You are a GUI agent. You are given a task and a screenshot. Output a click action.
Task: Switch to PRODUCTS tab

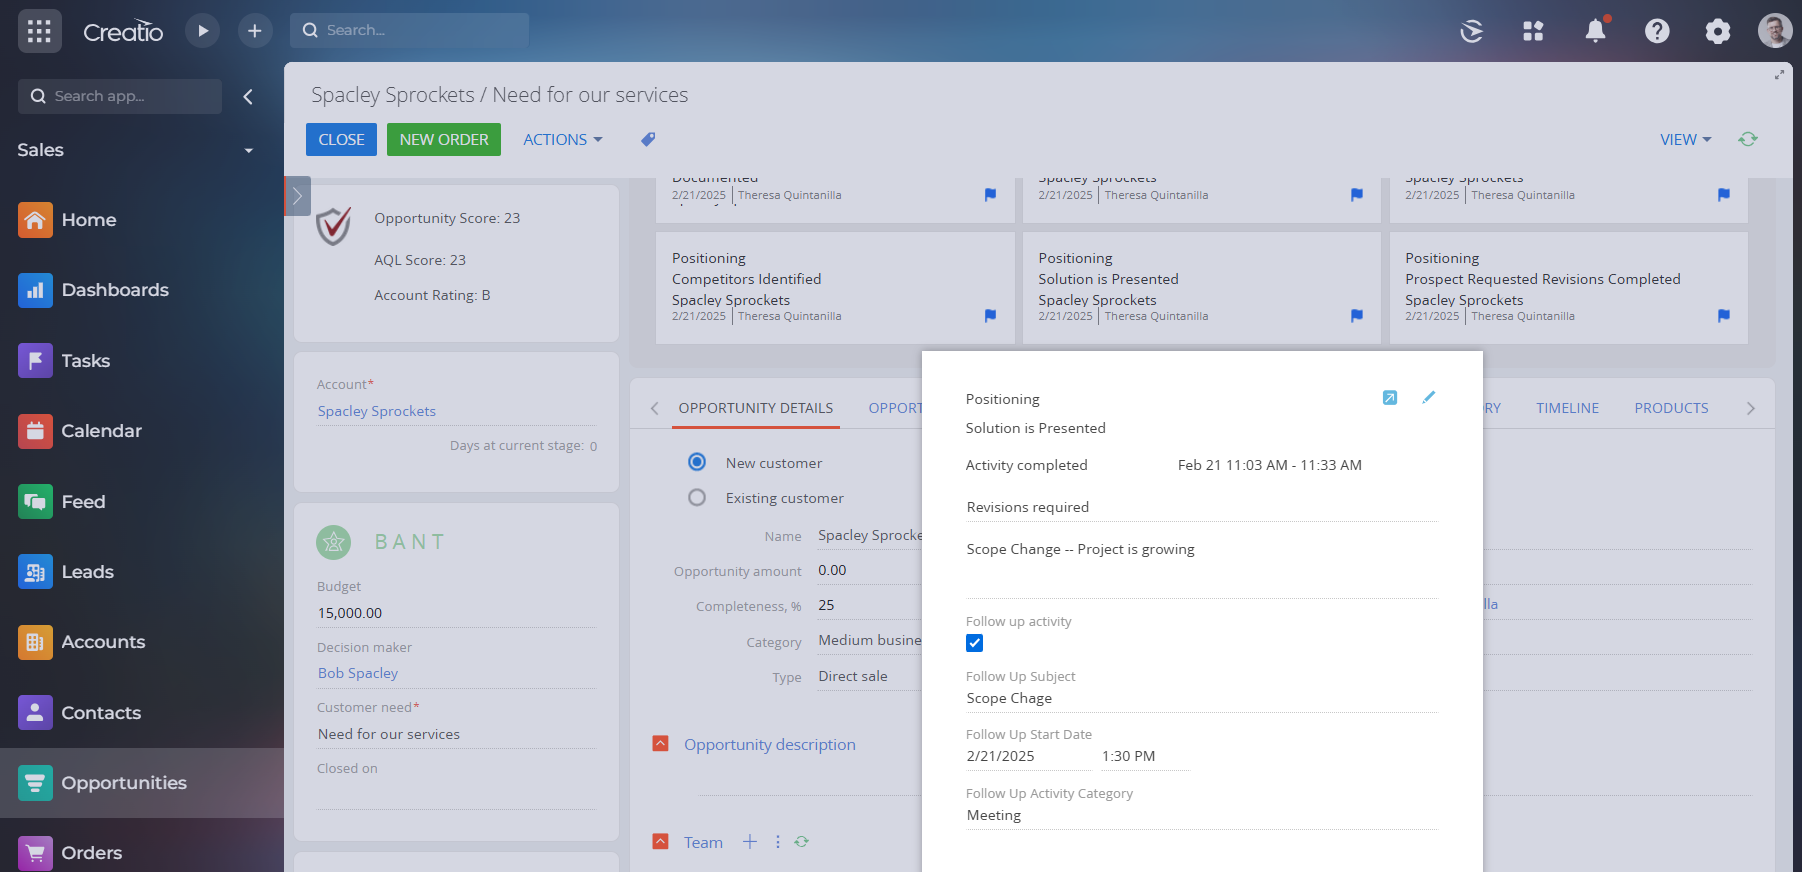1671,408
